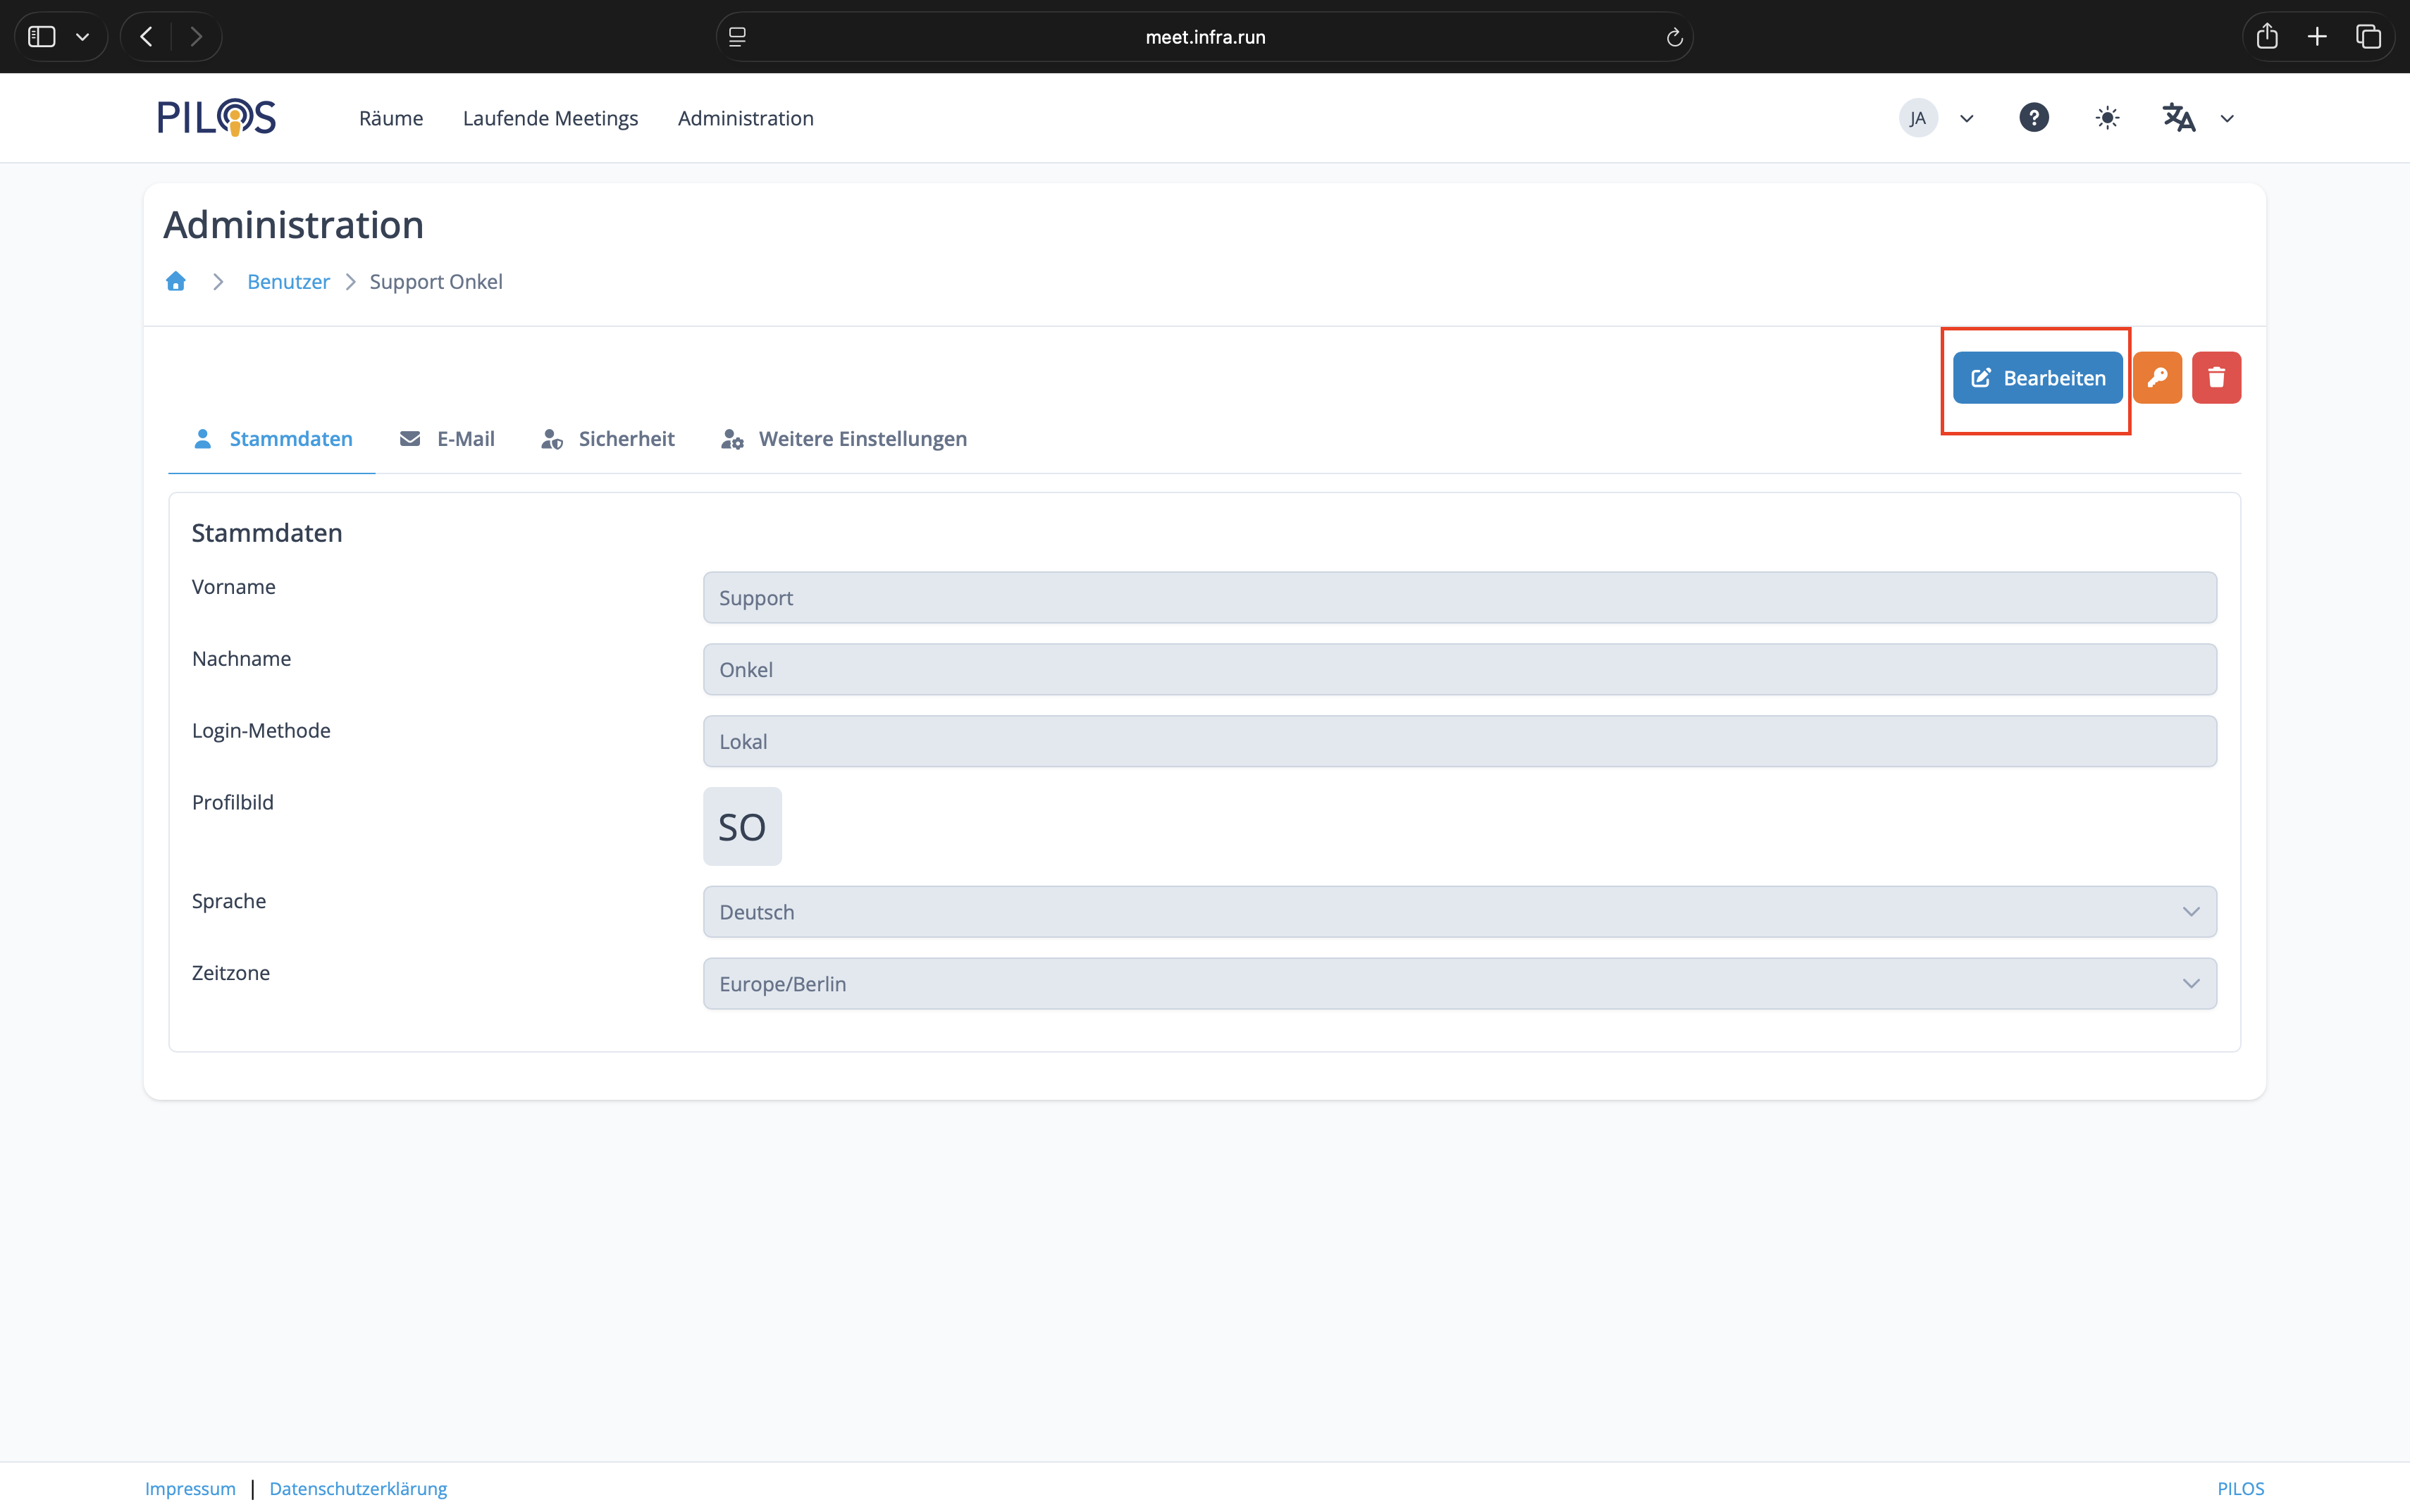This screenshot has width=2410, height=1512.
Task: Click the PILOS logo
Action: [x=216, y=118]
